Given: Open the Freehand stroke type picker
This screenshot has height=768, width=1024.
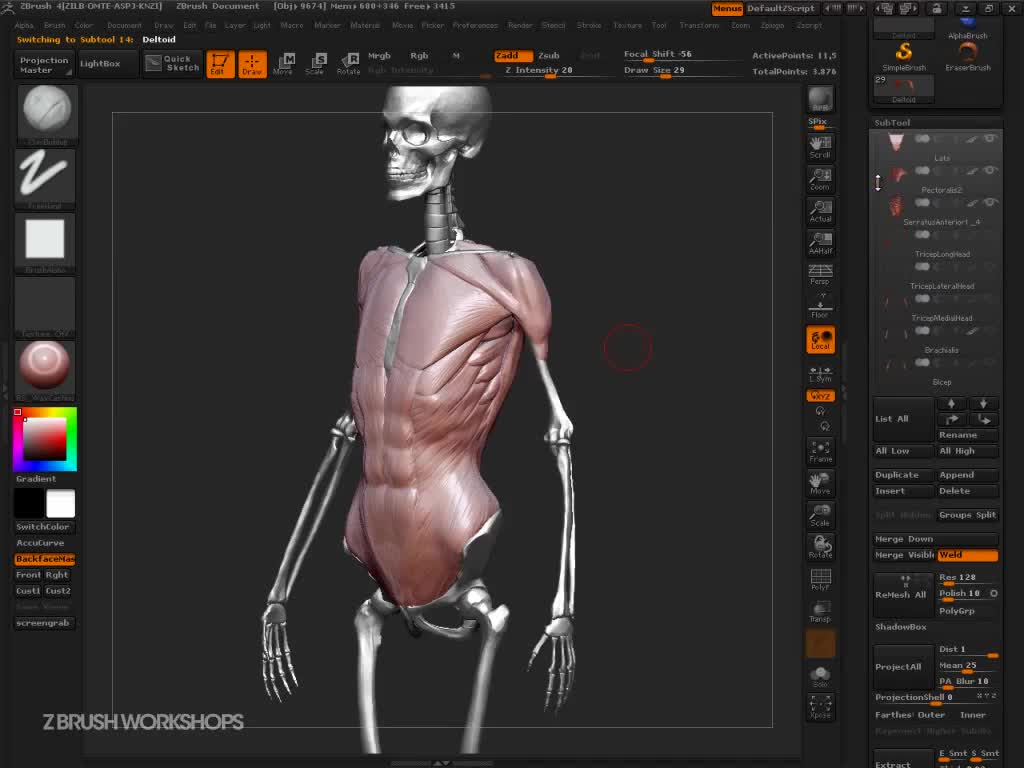Looking at the screenshot, I should 46,179.
